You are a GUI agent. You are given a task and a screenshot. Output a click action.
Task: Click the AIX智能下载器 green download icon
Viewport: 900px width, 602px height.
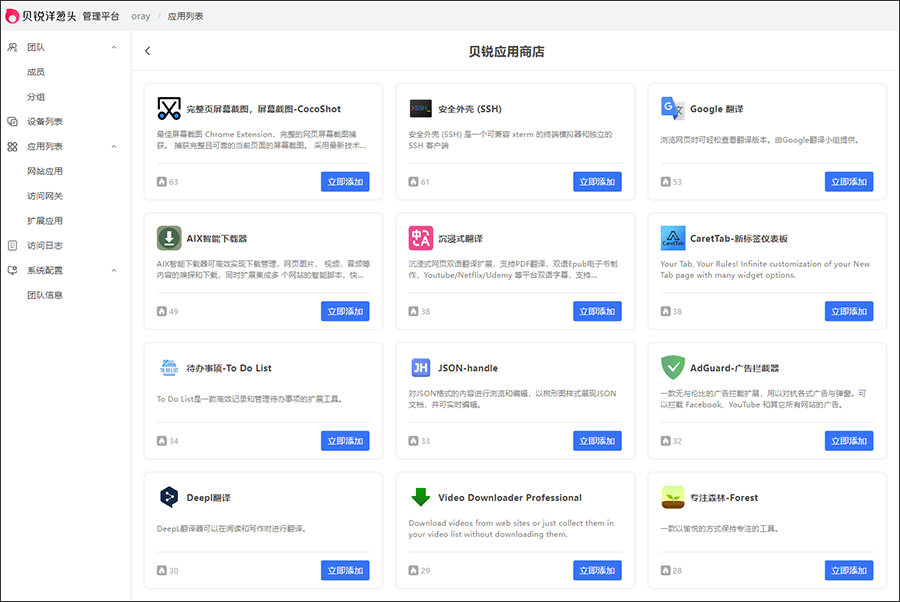coord(169,237)
